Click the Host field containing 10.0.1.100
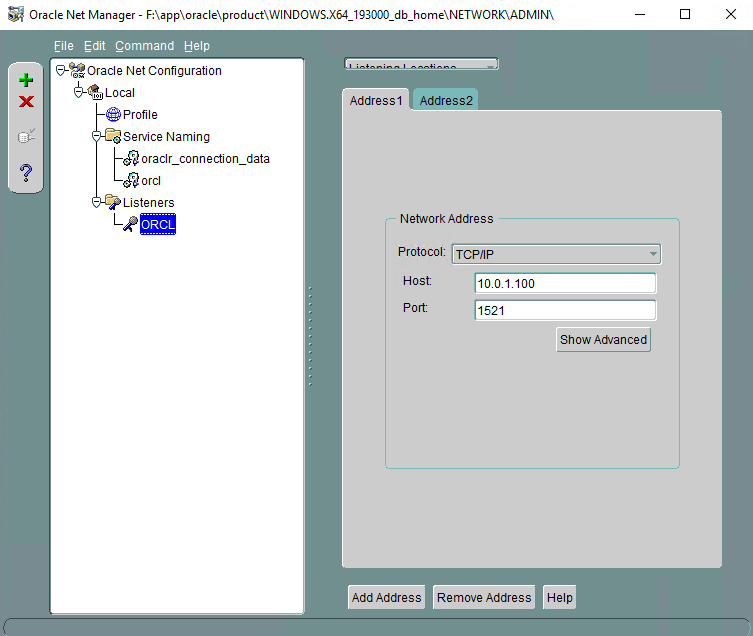 click(565, 283)
